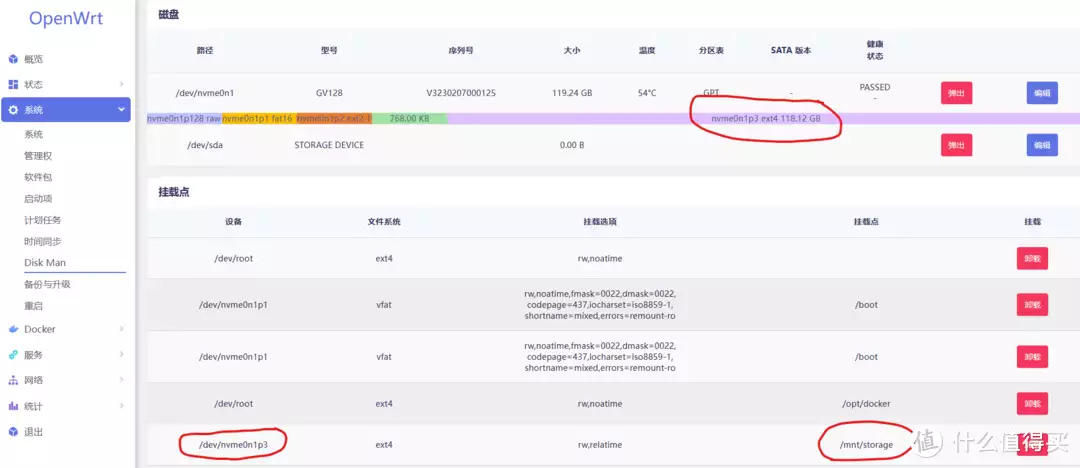1080x468 pixels.
Task: Click the OpenWrt logo title
Action: [x=65, y=19]
